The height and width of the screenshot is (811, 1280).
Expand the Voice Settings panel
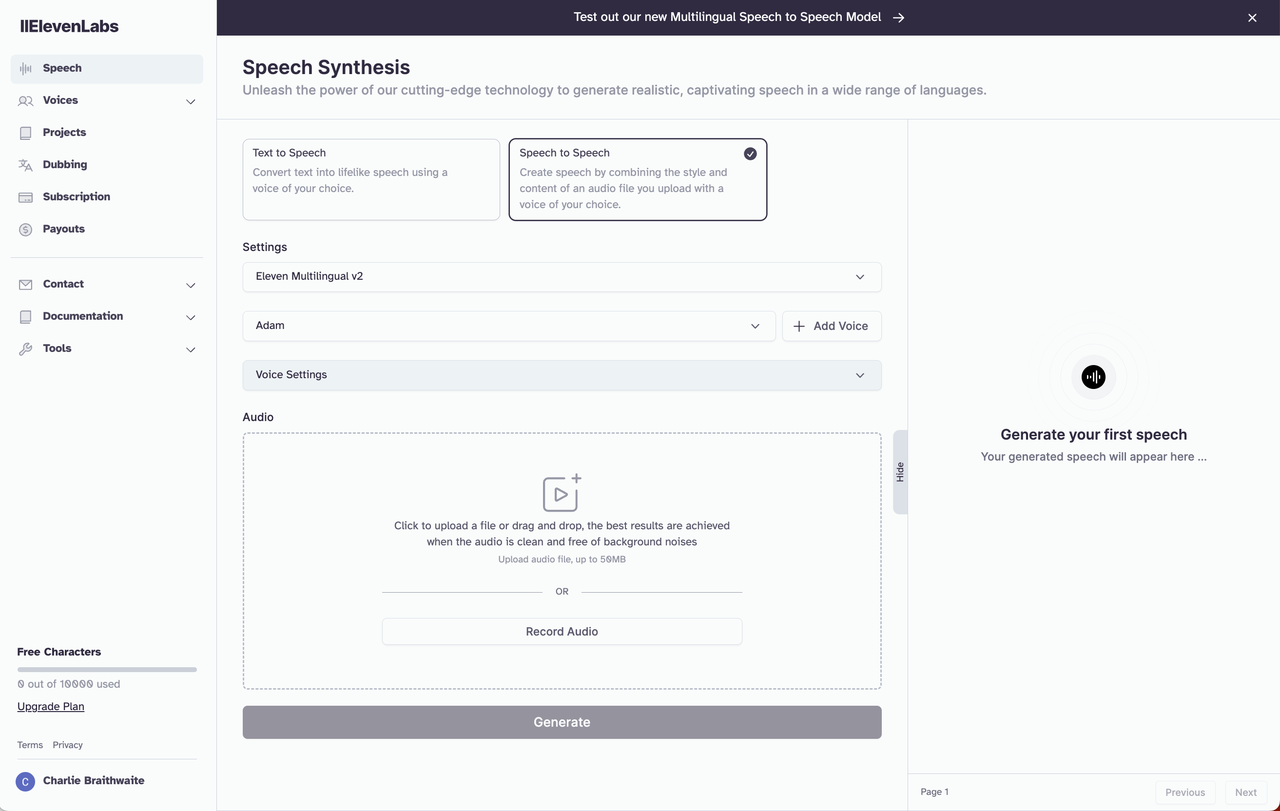coord(561,374)
